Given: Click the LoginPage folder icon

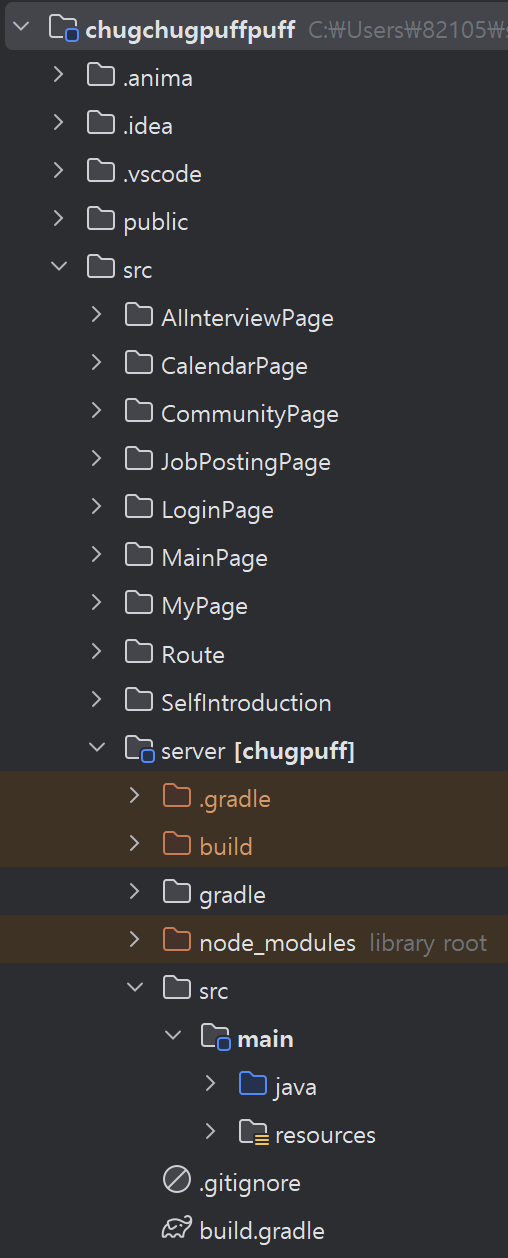Looking at the screenshot, I should (139, 508).
